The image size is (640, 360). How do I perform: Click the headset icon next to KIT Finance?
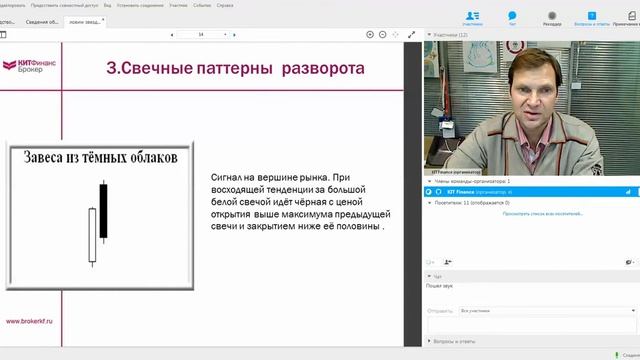coord(439,192)
